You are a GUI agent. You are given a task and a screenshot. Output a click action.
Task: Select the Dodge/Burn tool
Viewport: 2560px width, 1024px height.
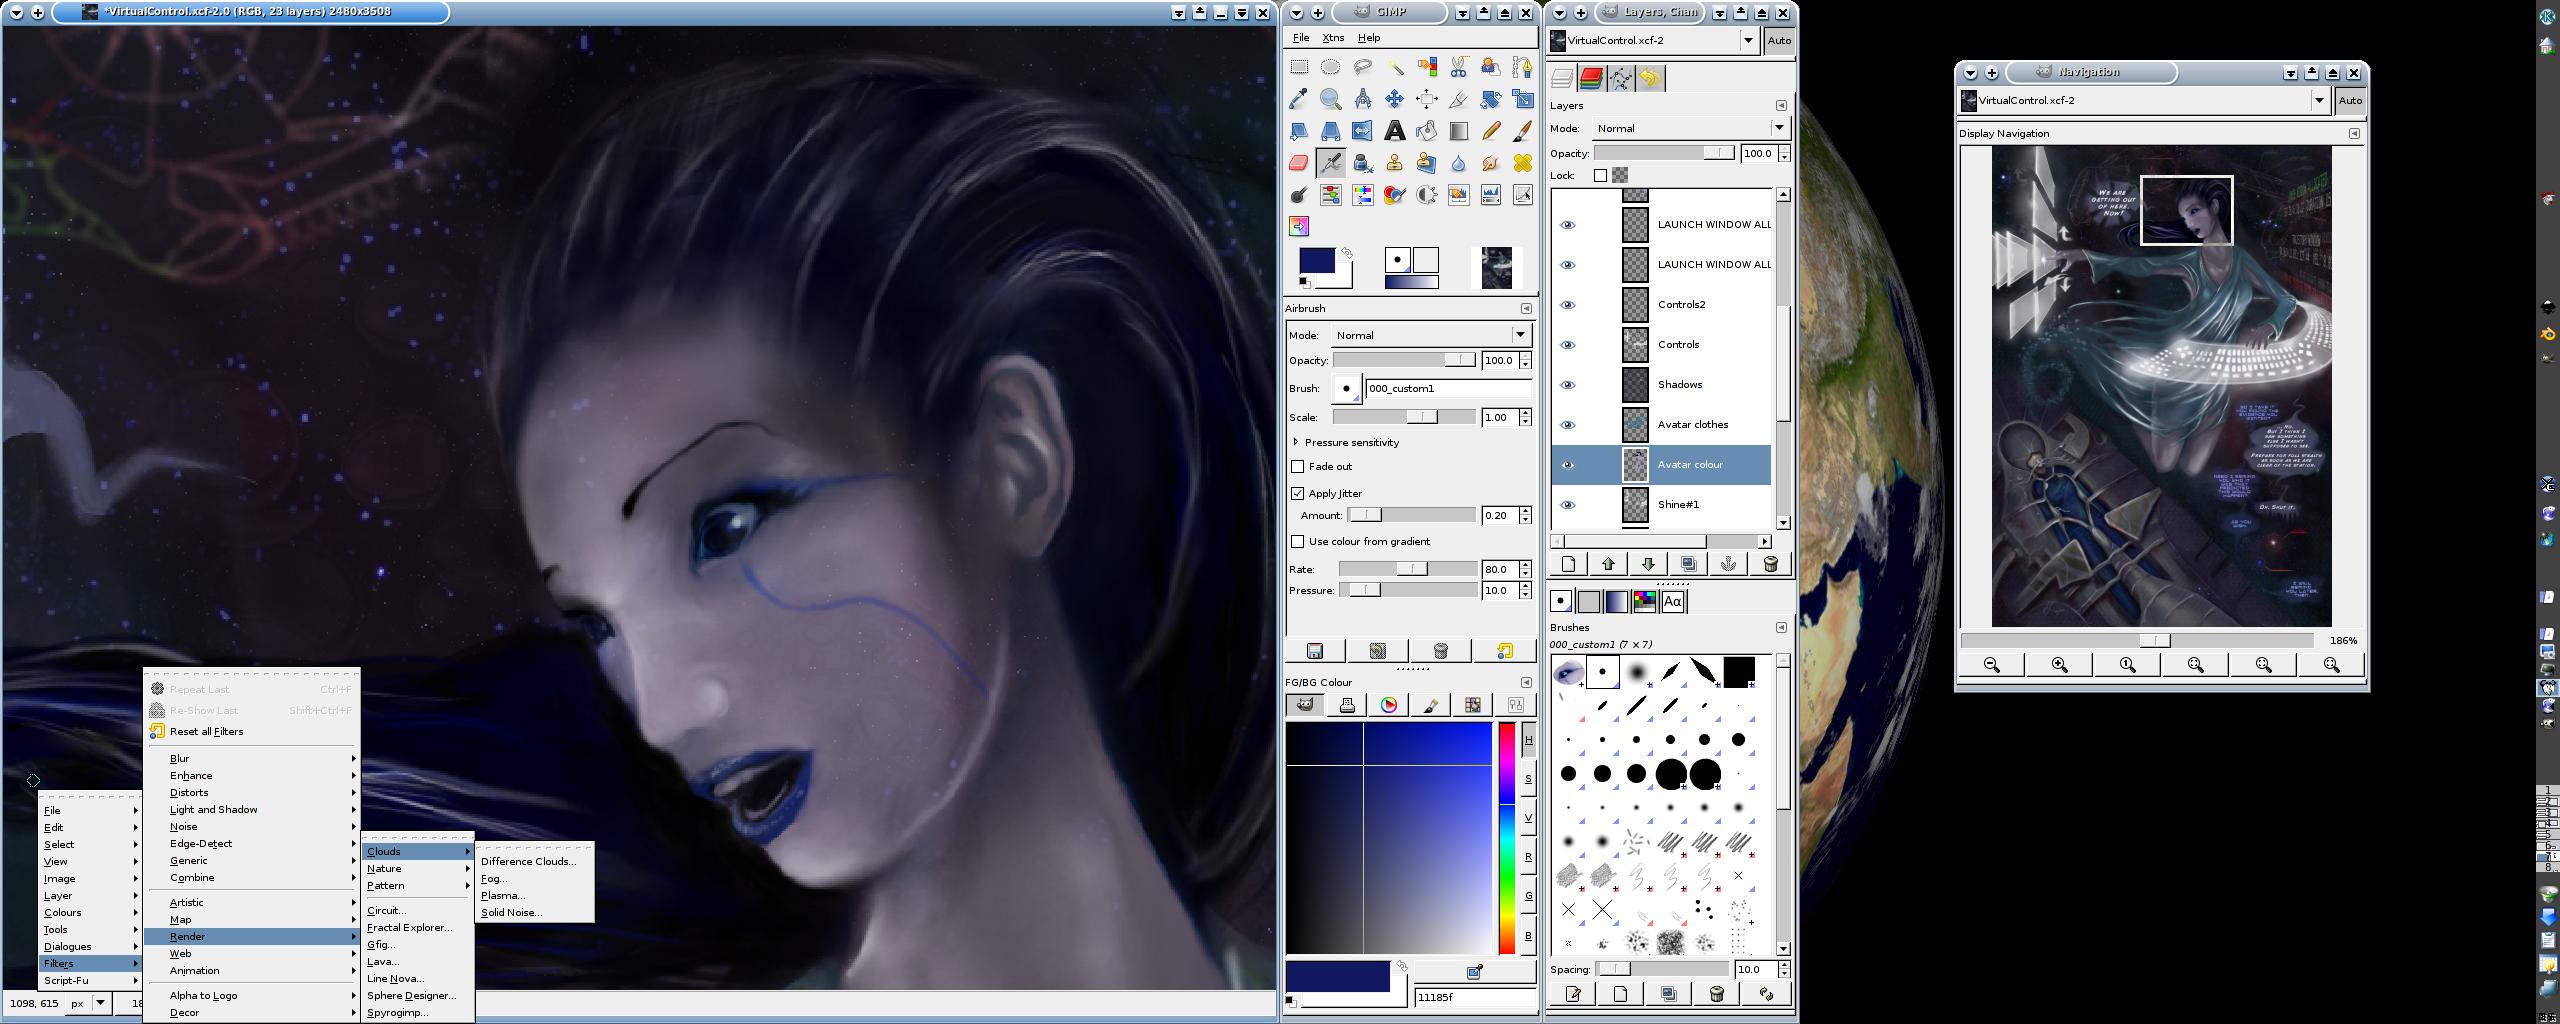coord(1298,195)
